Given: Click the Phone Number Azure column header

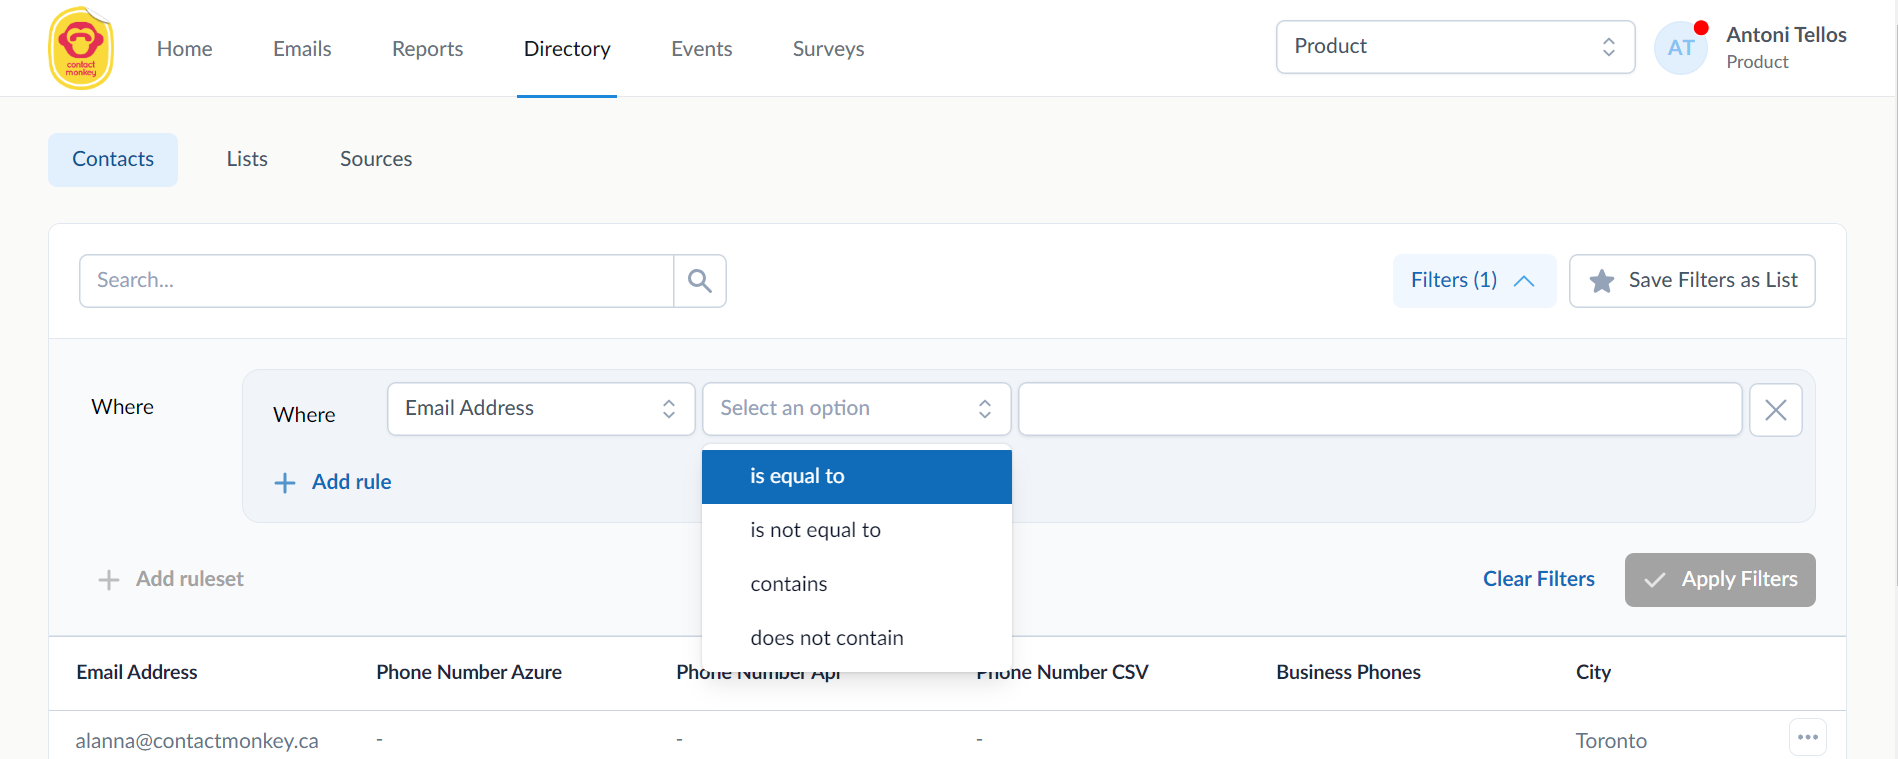Looking at the screenshot, I should pos(469,673).
